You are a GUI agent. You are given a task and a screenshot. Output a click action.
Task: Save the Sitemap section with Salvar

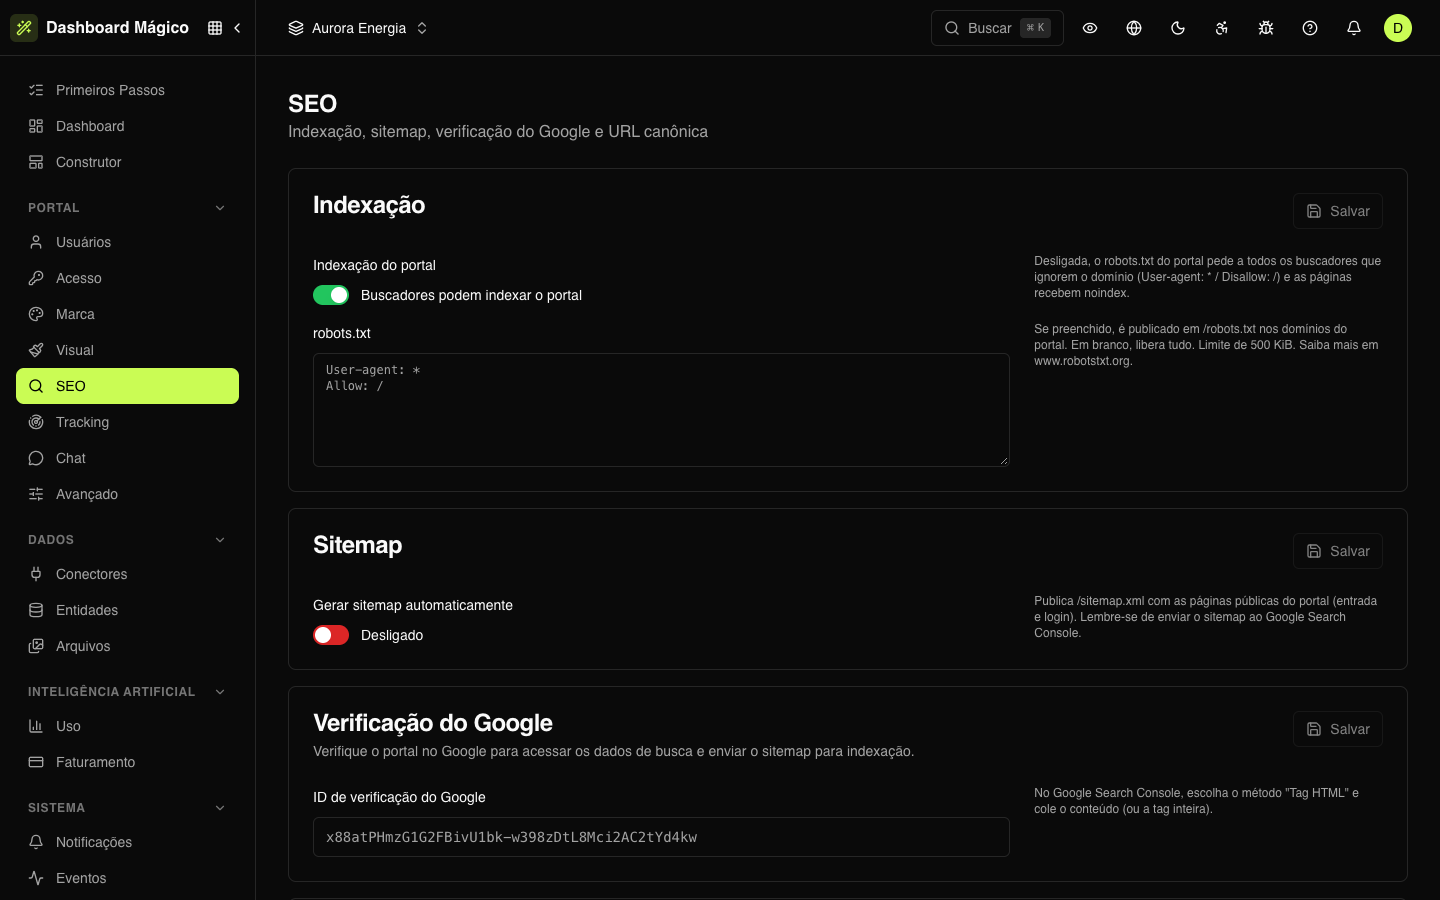pyautogui.click(x=1338, y=551)
